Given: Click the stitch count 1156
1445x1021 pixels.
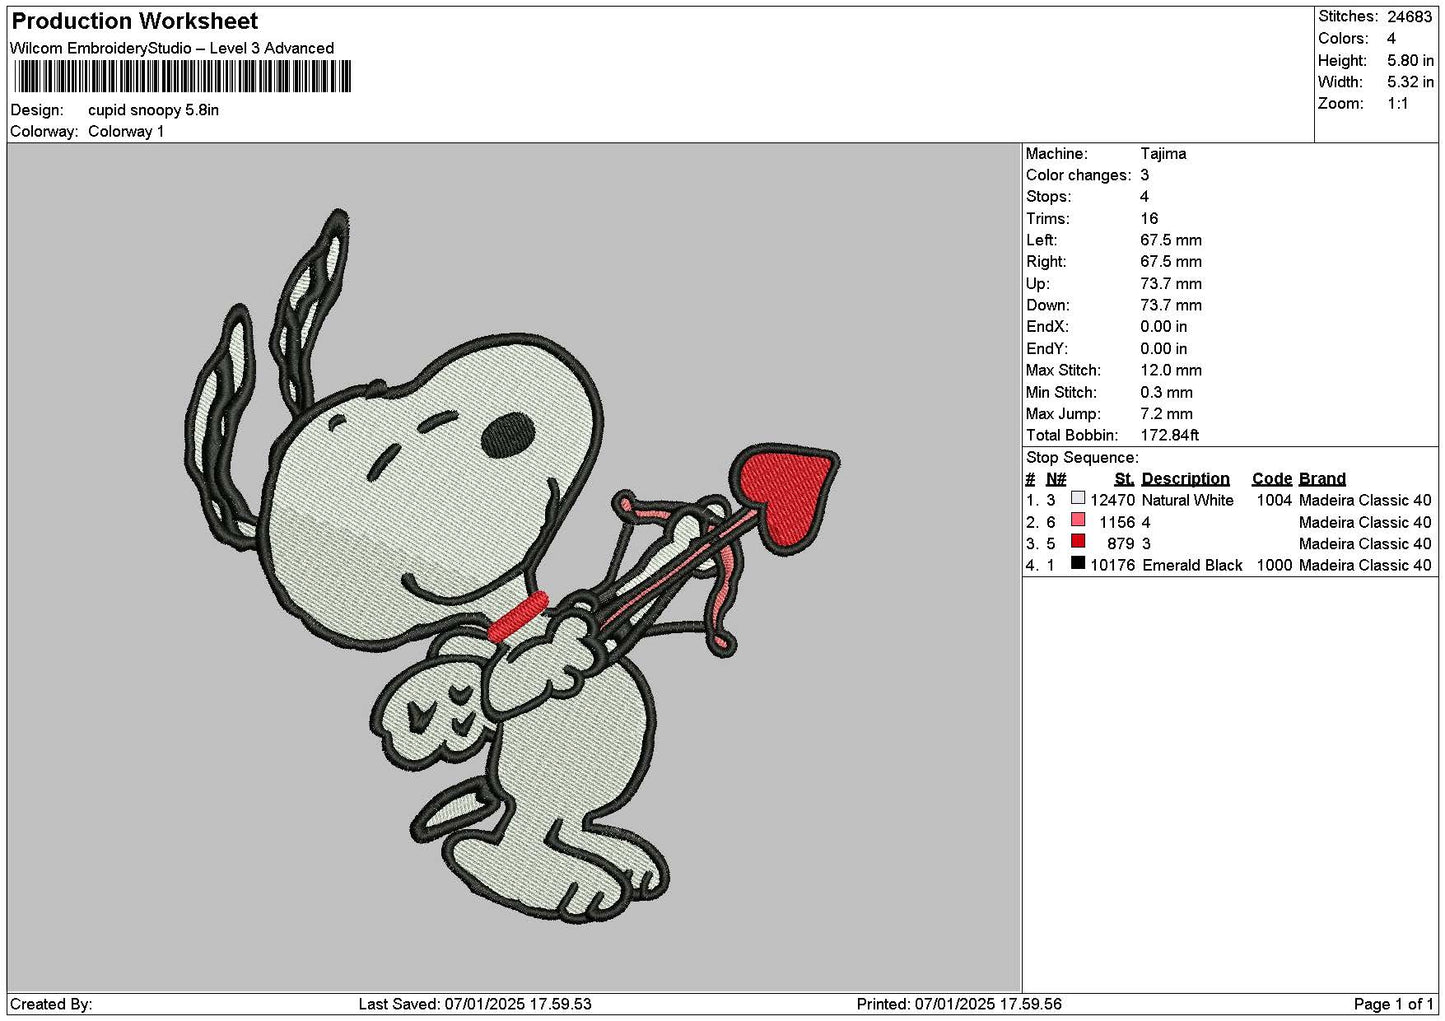Looking at the screenshot, I should [1117, 522].
